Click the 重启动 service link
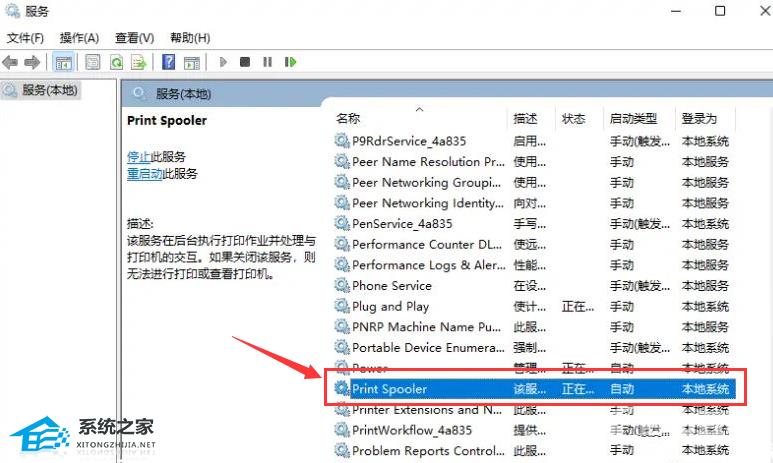Screen dimensions: 773x463 point(144,174)
